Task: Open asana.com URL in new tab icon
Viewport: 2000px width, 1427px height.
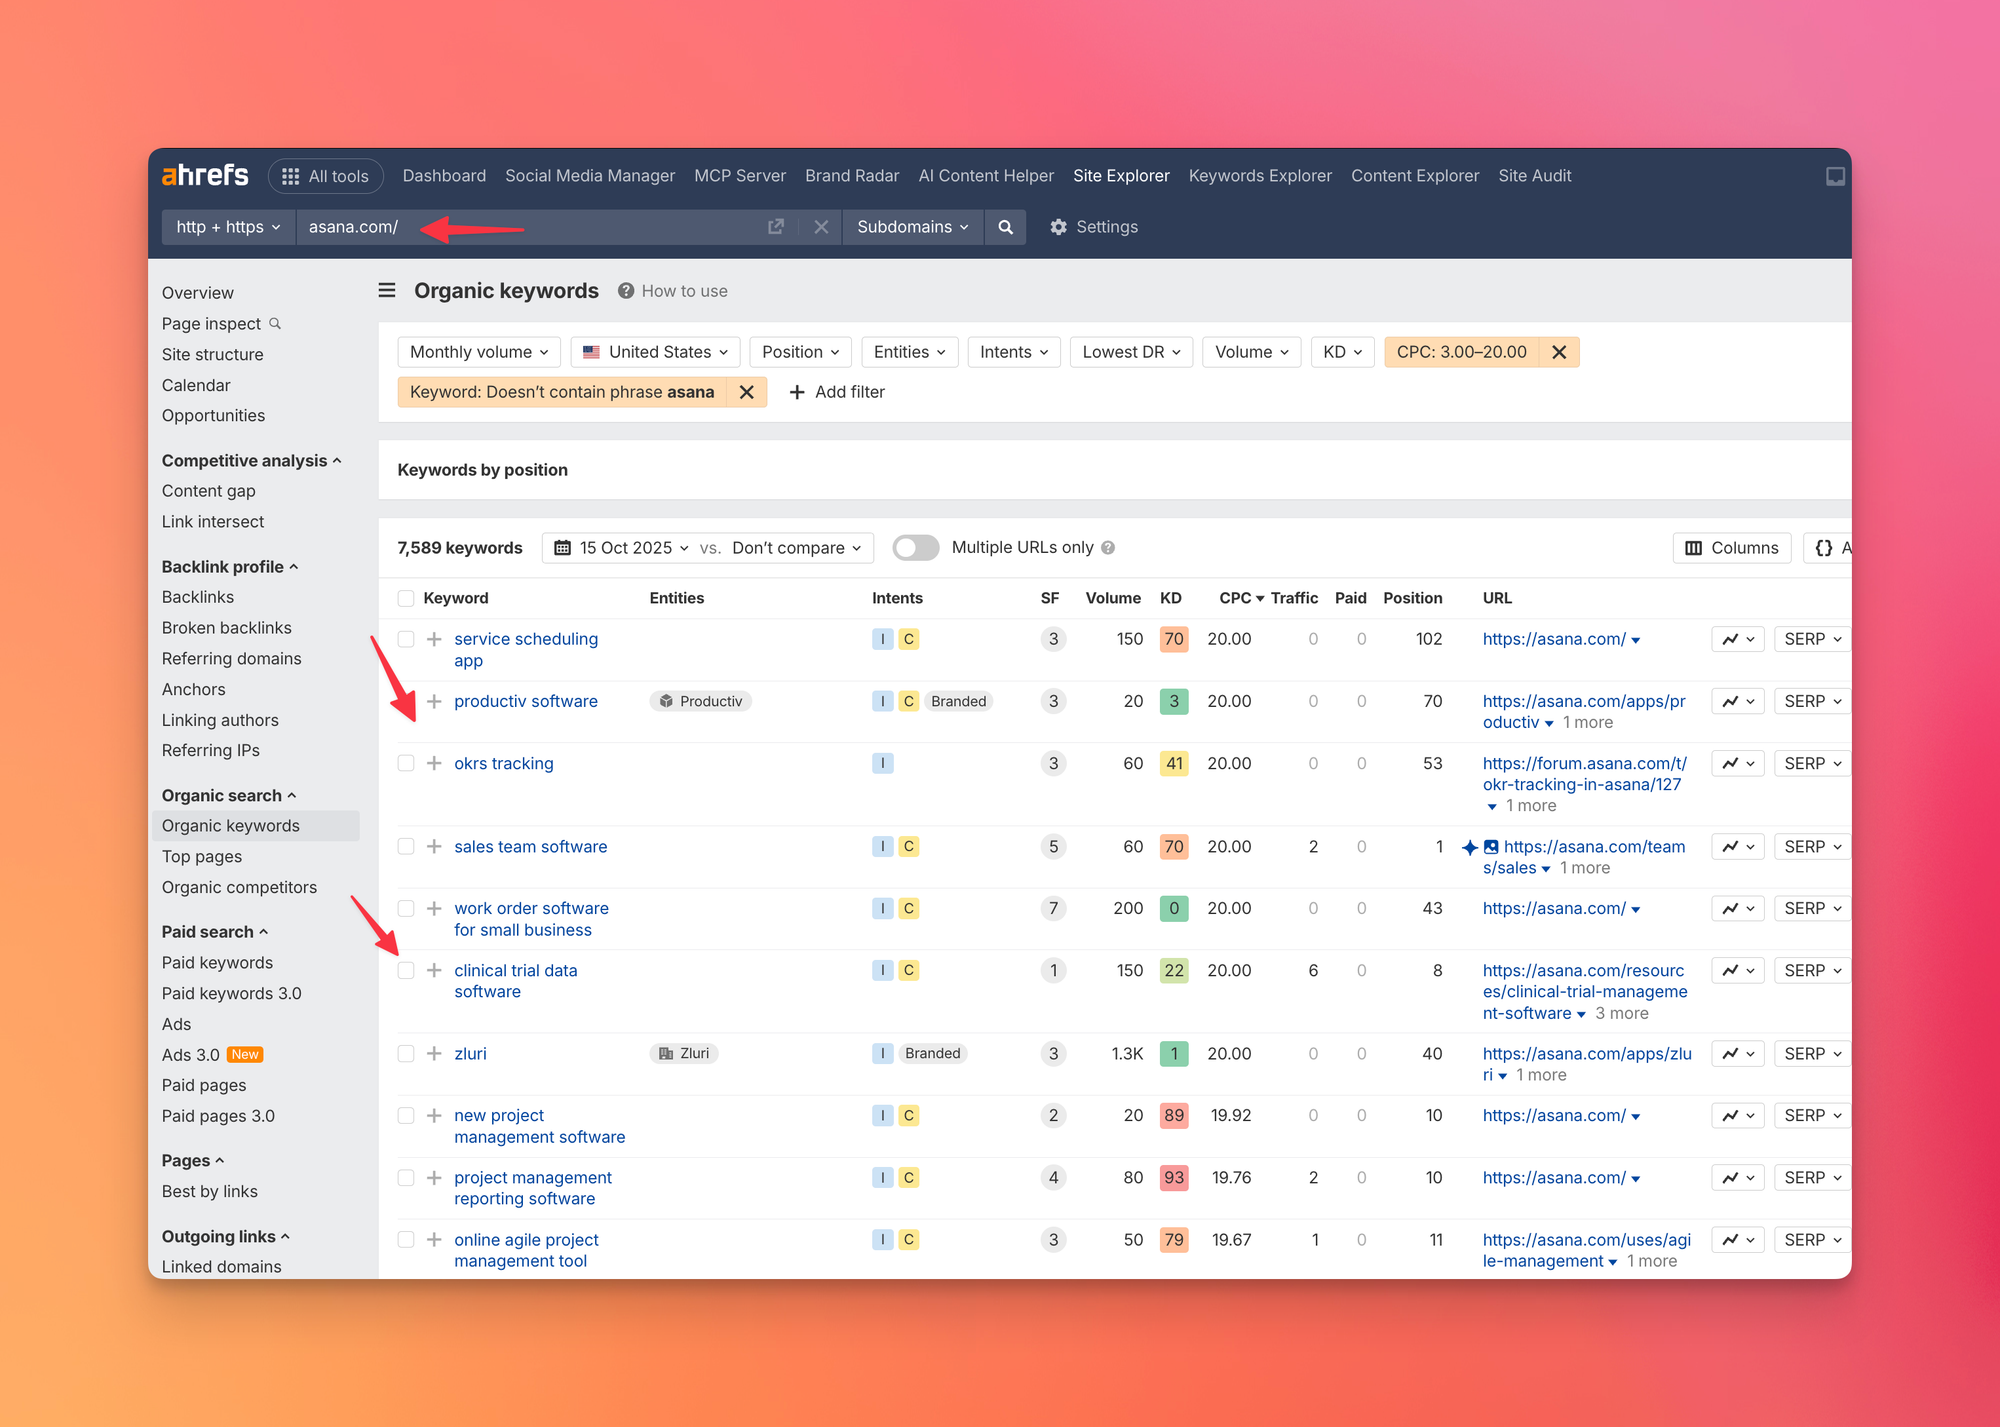Action: click(776, 227)
